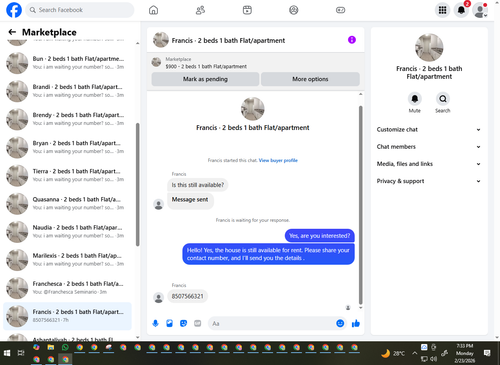Screen dimensions: 500x365
Task: Open the Facebook apps menu grid
Action: [x=442, y=10]
